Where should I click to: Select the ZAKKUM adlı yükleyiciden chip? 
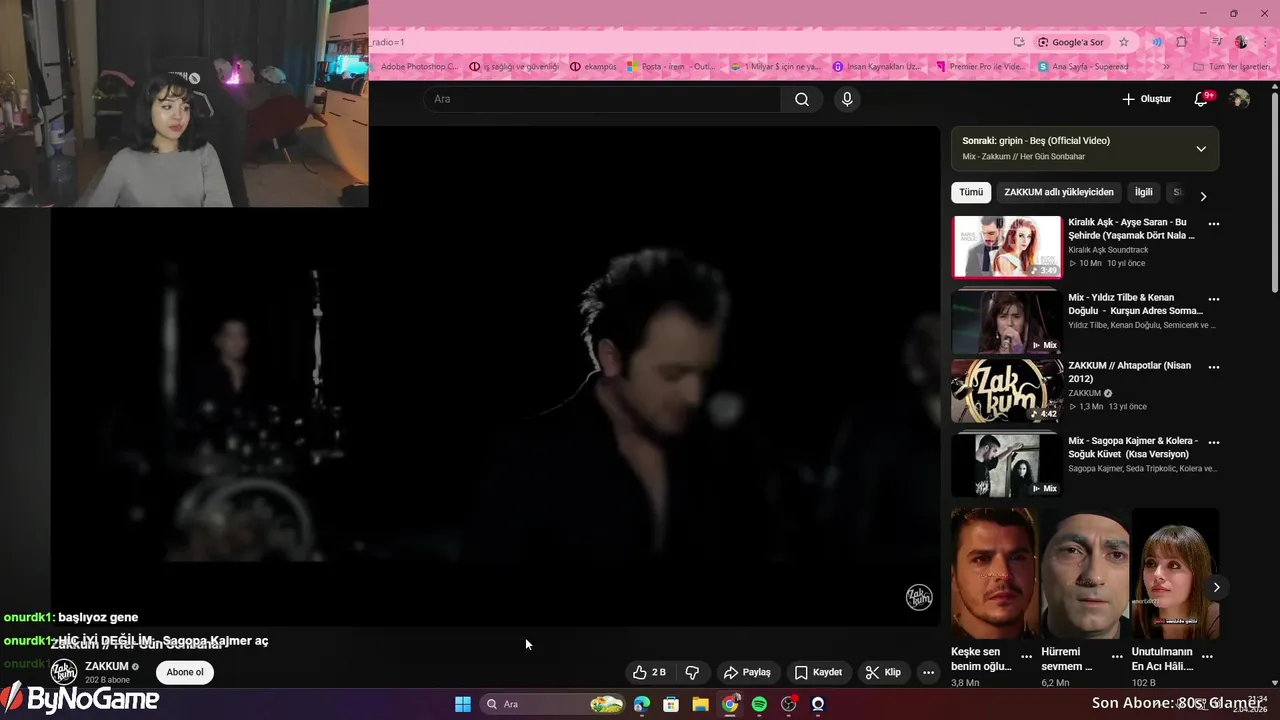(x=1059, y=192)
